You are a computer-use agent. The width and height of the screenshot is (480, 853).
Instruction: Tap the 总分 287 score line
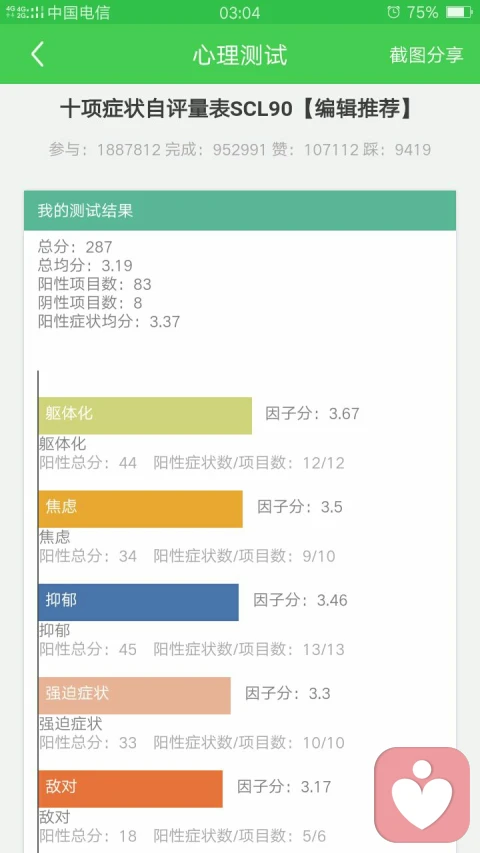tap(75, 247)
